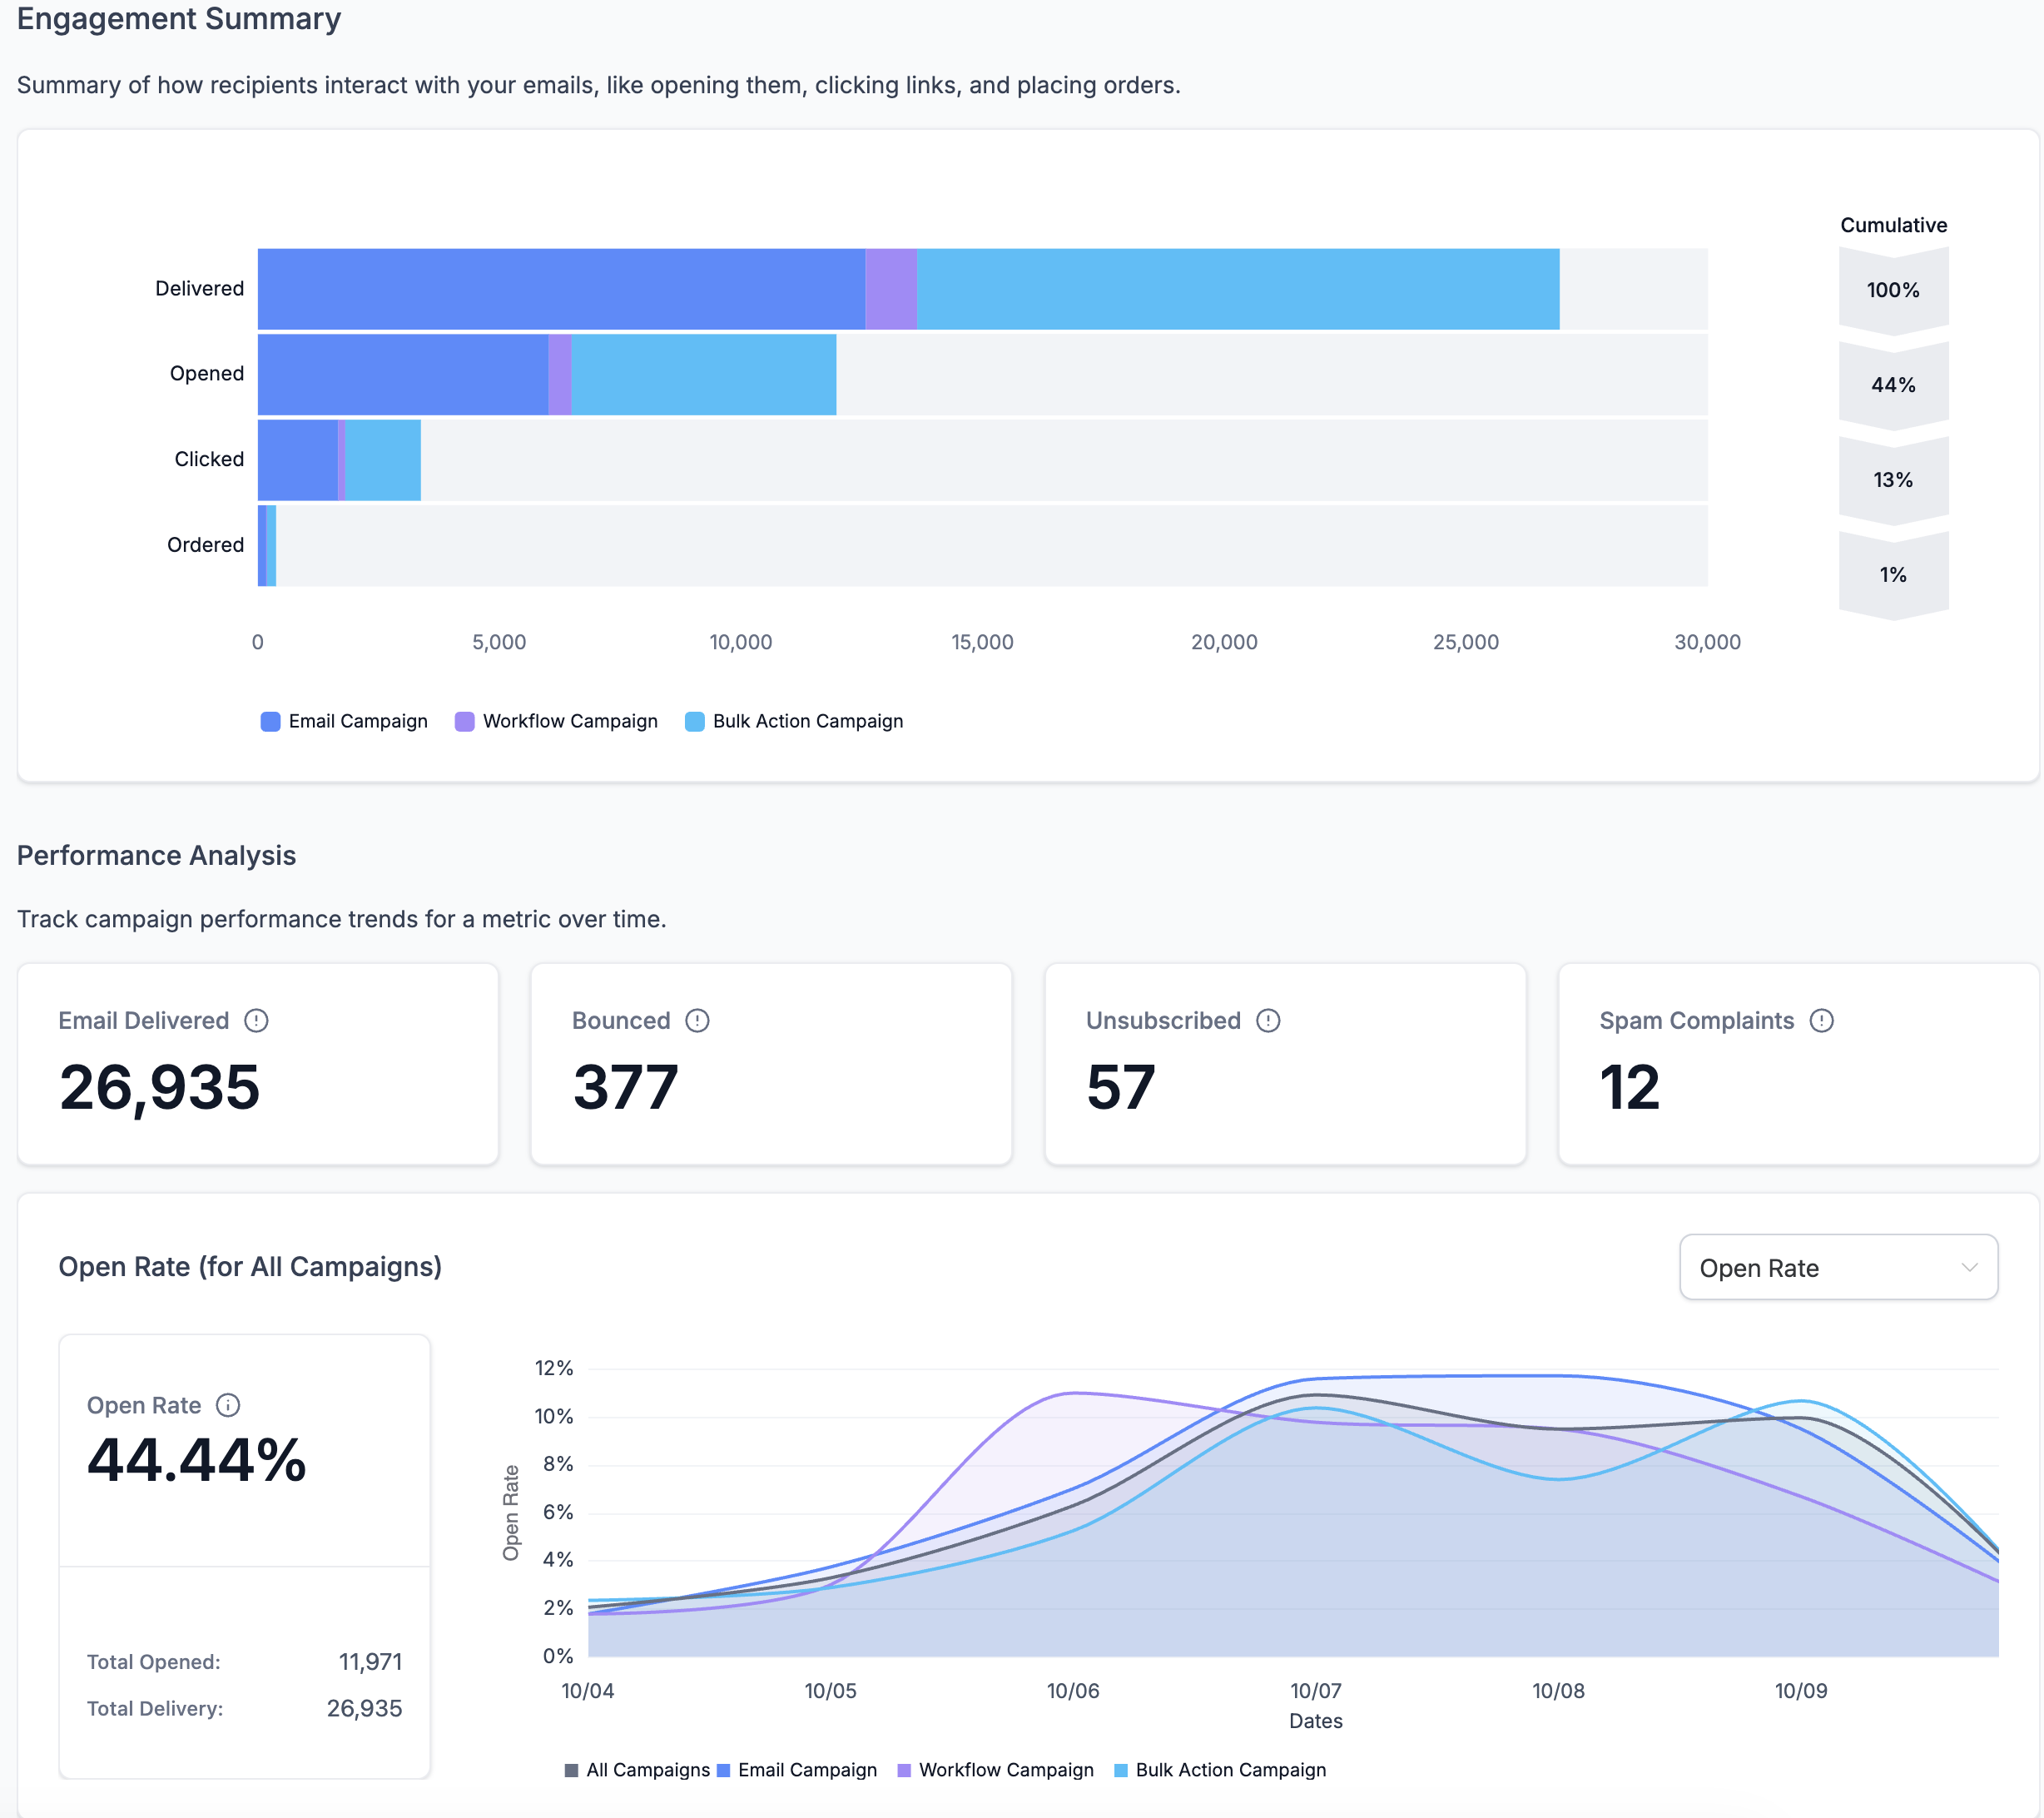
Task: Click the Bounced info icon
Action: (699, 1021)
